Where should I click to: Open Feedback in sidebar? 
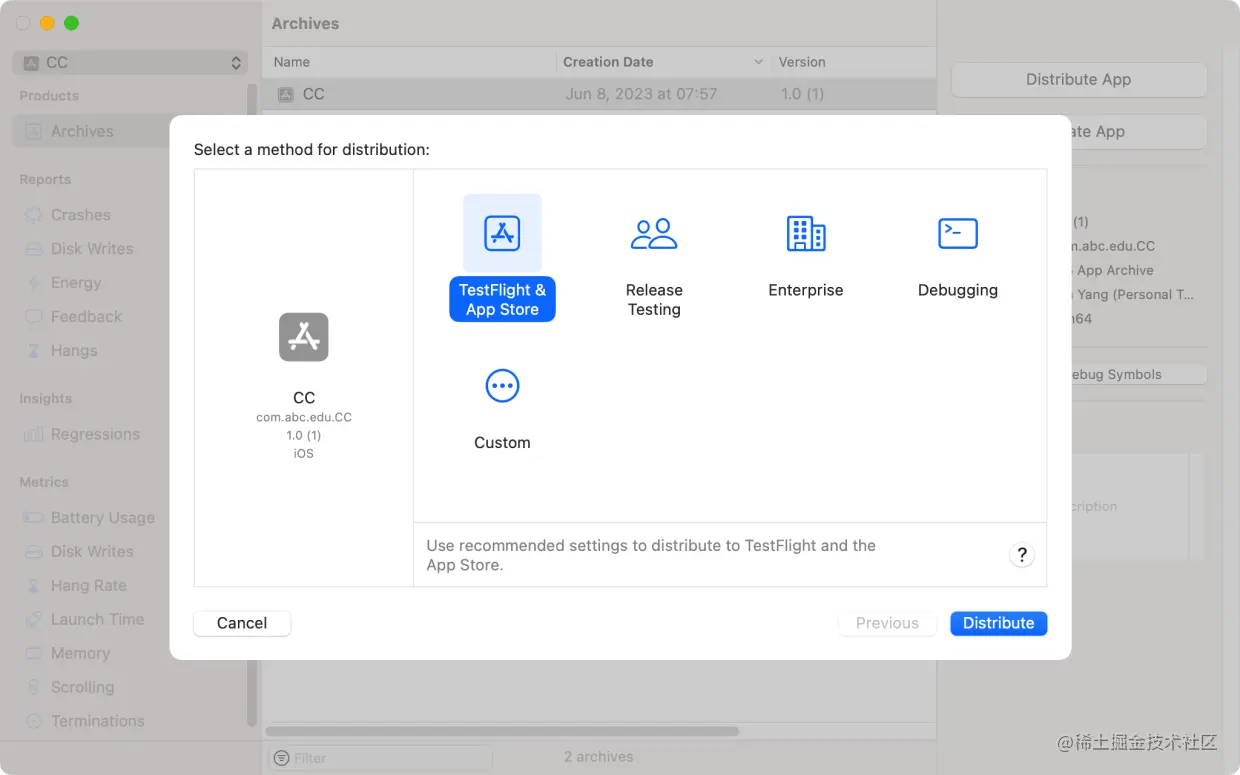coord(86,317)
